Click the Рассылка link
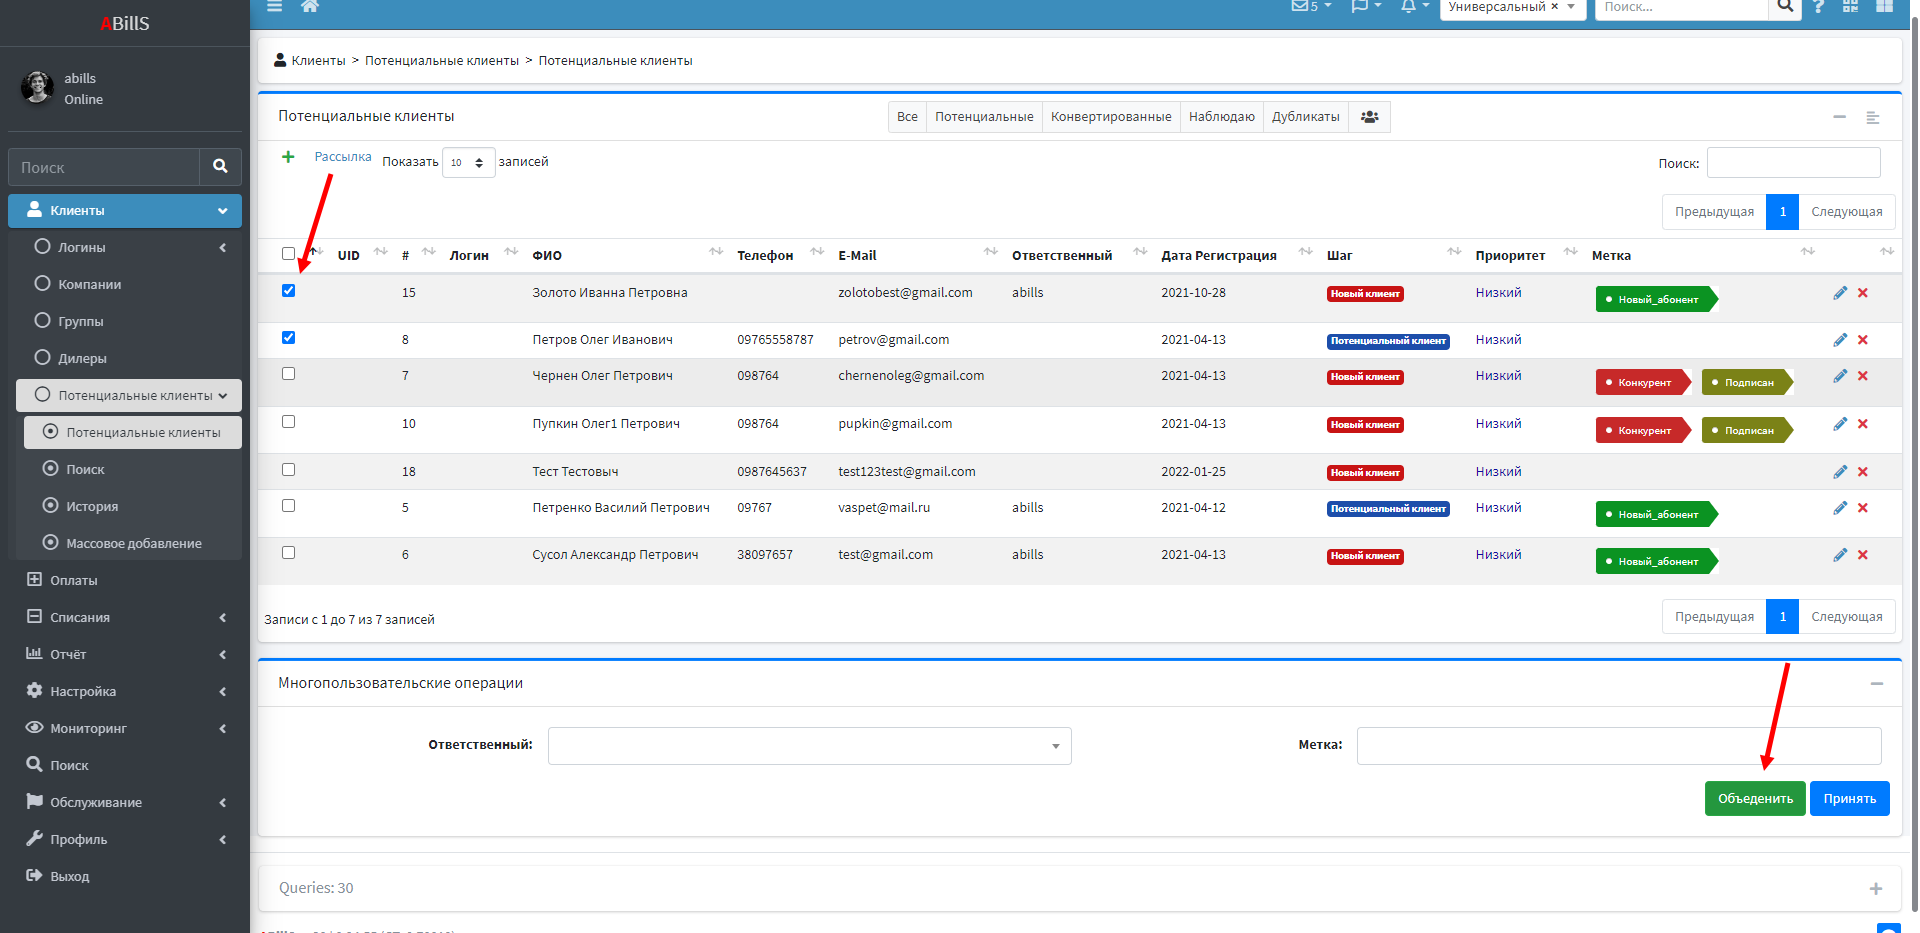 (x=343, y=157)
